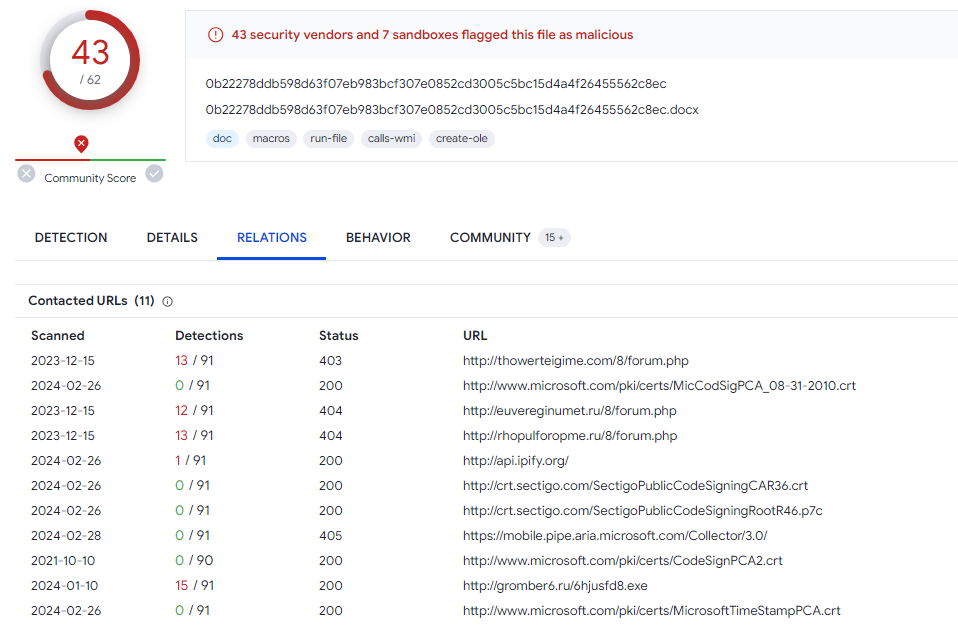Click the community score upvote check icon
Viewport: 958px width, 625px height.
pyautogui.click(x=155, y=174)
